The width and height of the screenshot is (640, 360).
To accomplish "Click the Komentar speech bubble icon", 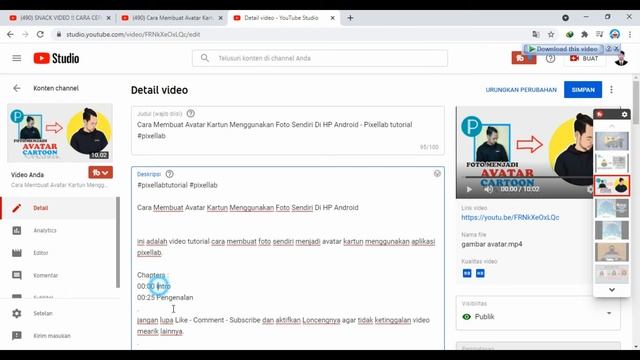I will pos(17,276).
